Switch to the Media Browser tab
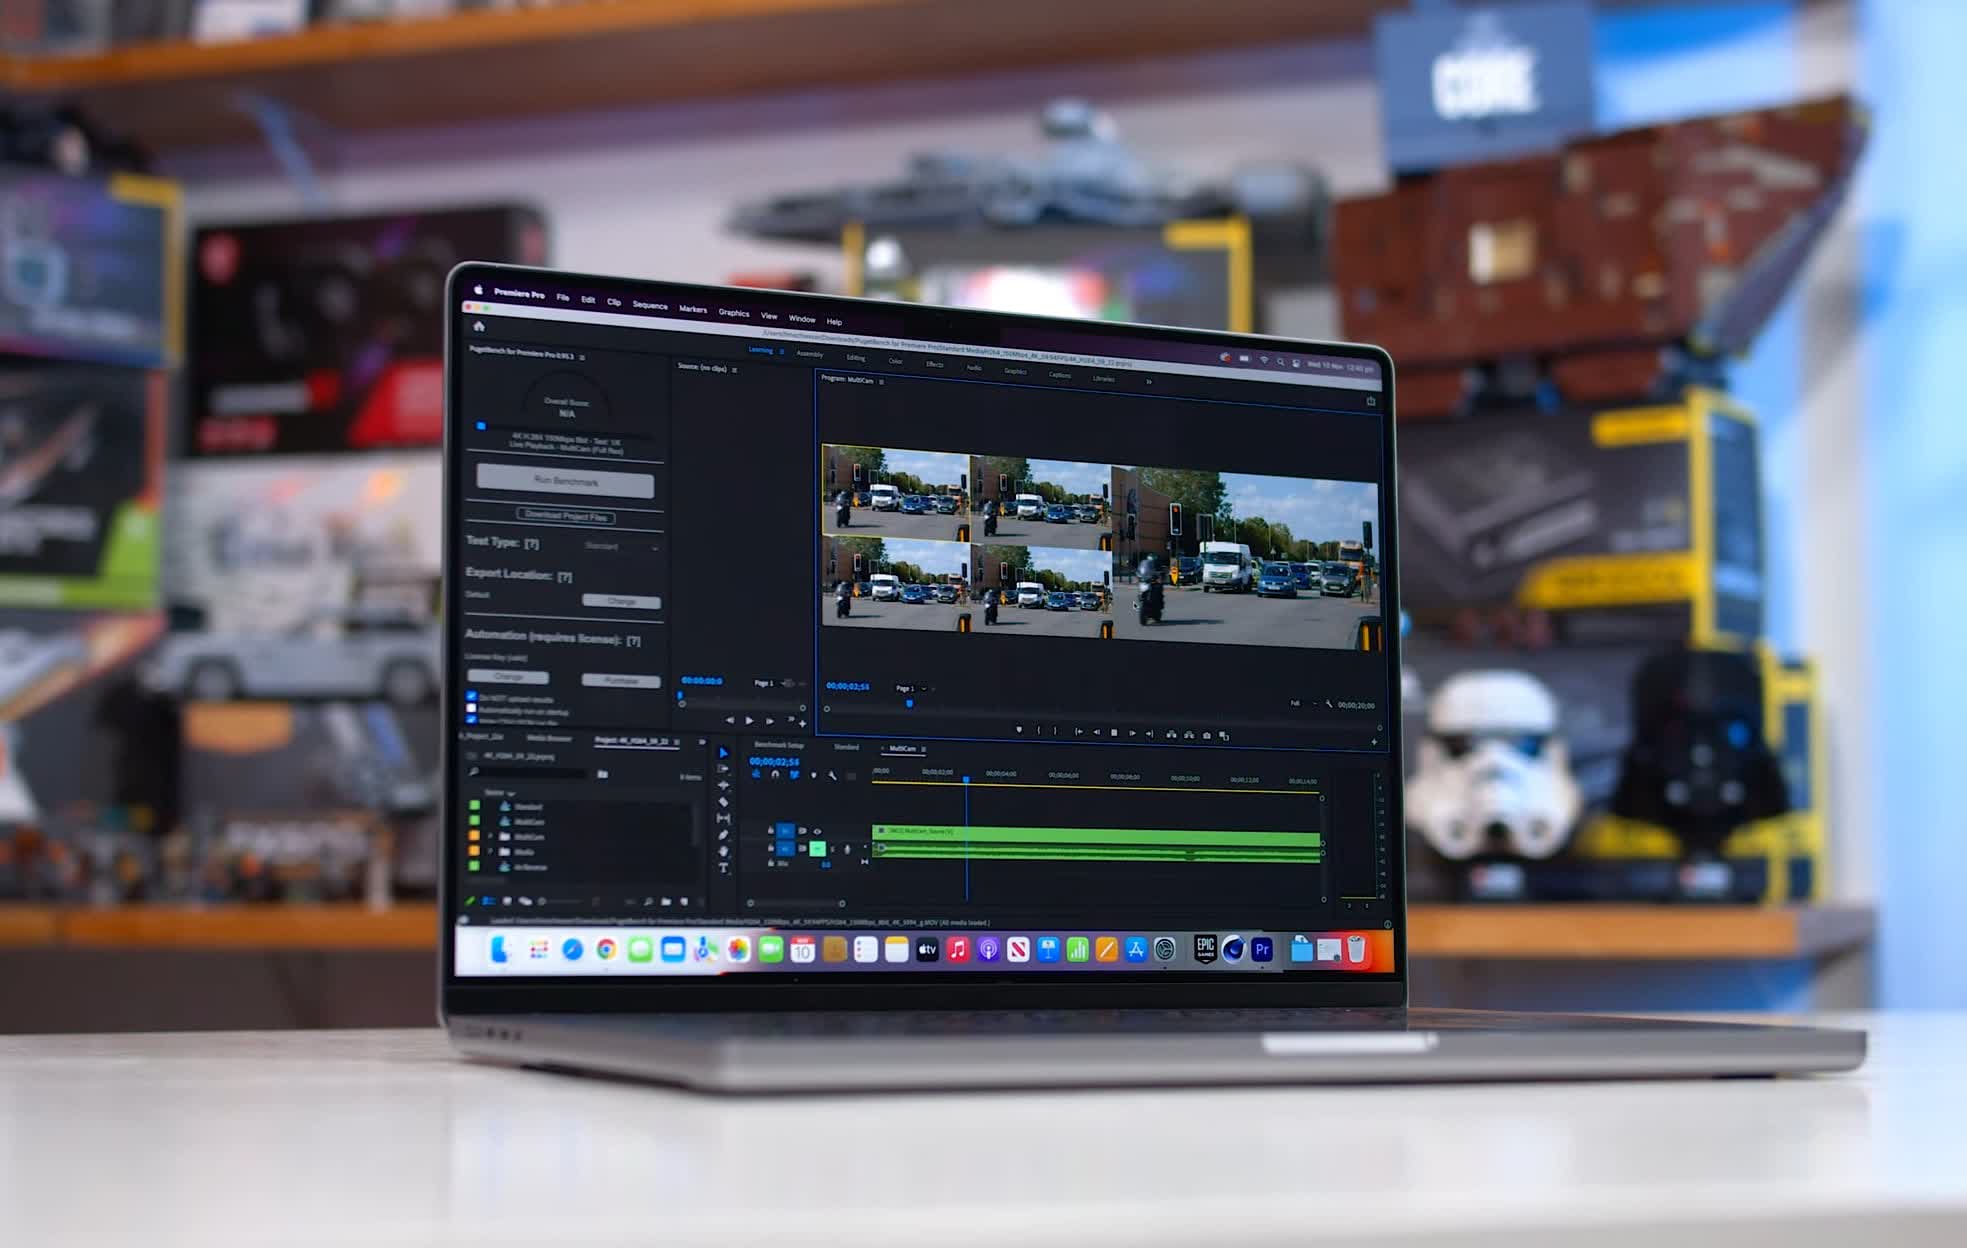 (x=549, y=738)
